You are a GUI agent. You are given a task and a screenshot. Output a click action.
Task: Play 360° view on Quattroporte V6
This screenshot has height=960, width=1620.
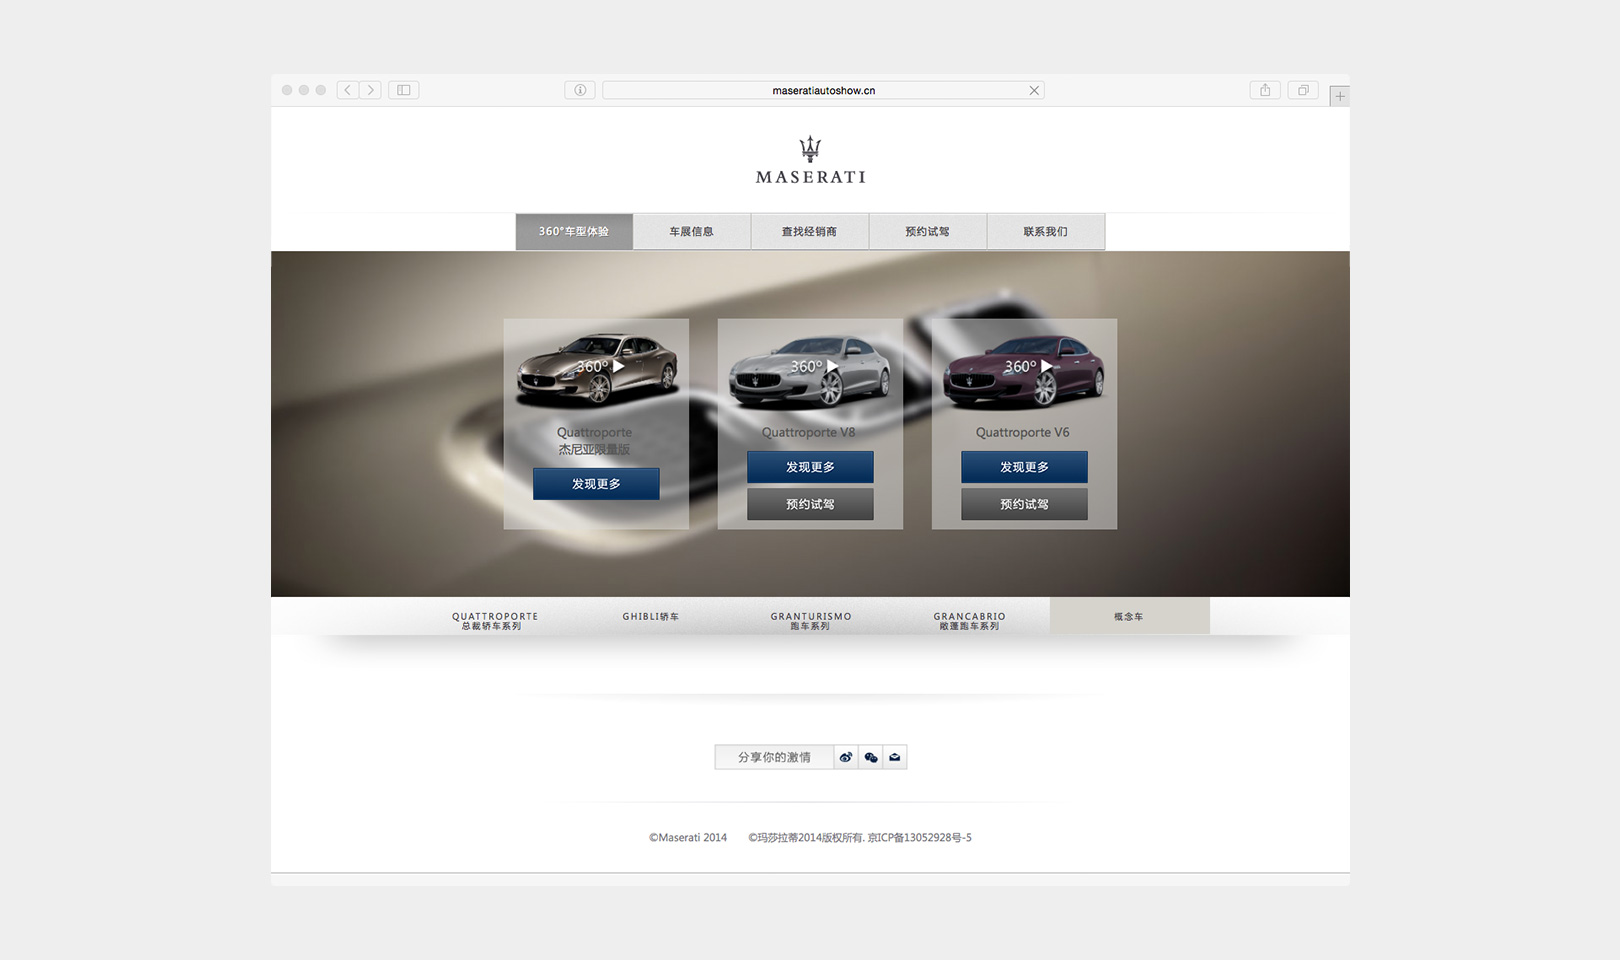pyautogui.click(x=1029, y=366)
